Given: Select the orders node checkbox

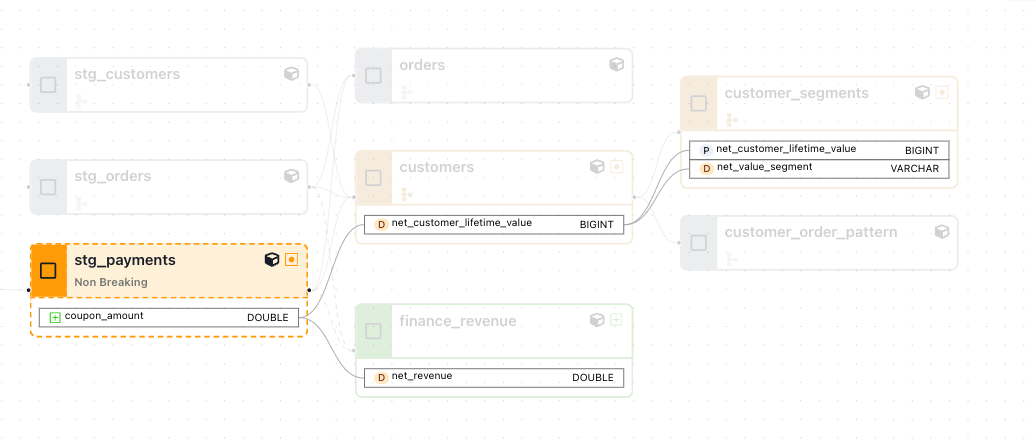Looking at the screenshot, I should (373, 75).
